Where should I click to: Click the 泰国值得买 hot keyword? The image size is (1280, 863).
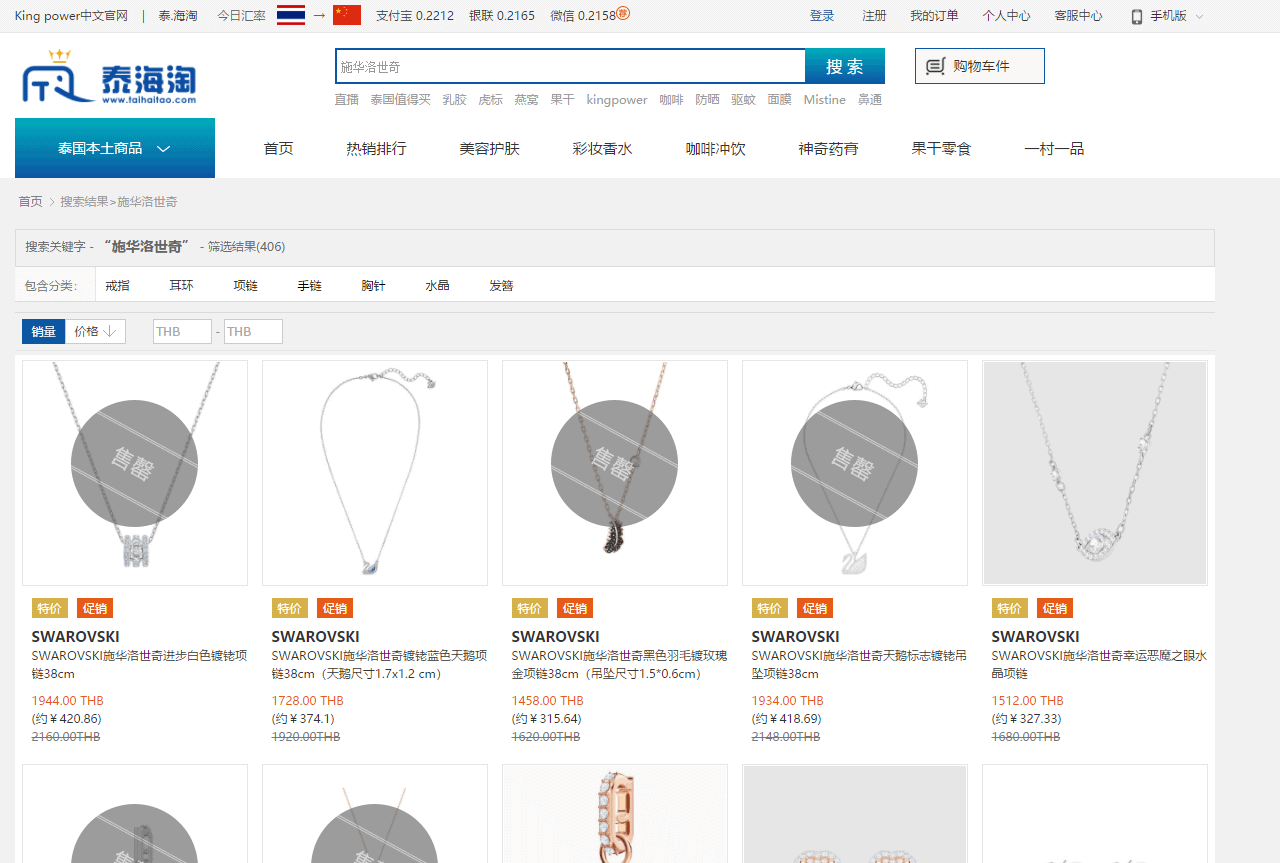(400, 100)
